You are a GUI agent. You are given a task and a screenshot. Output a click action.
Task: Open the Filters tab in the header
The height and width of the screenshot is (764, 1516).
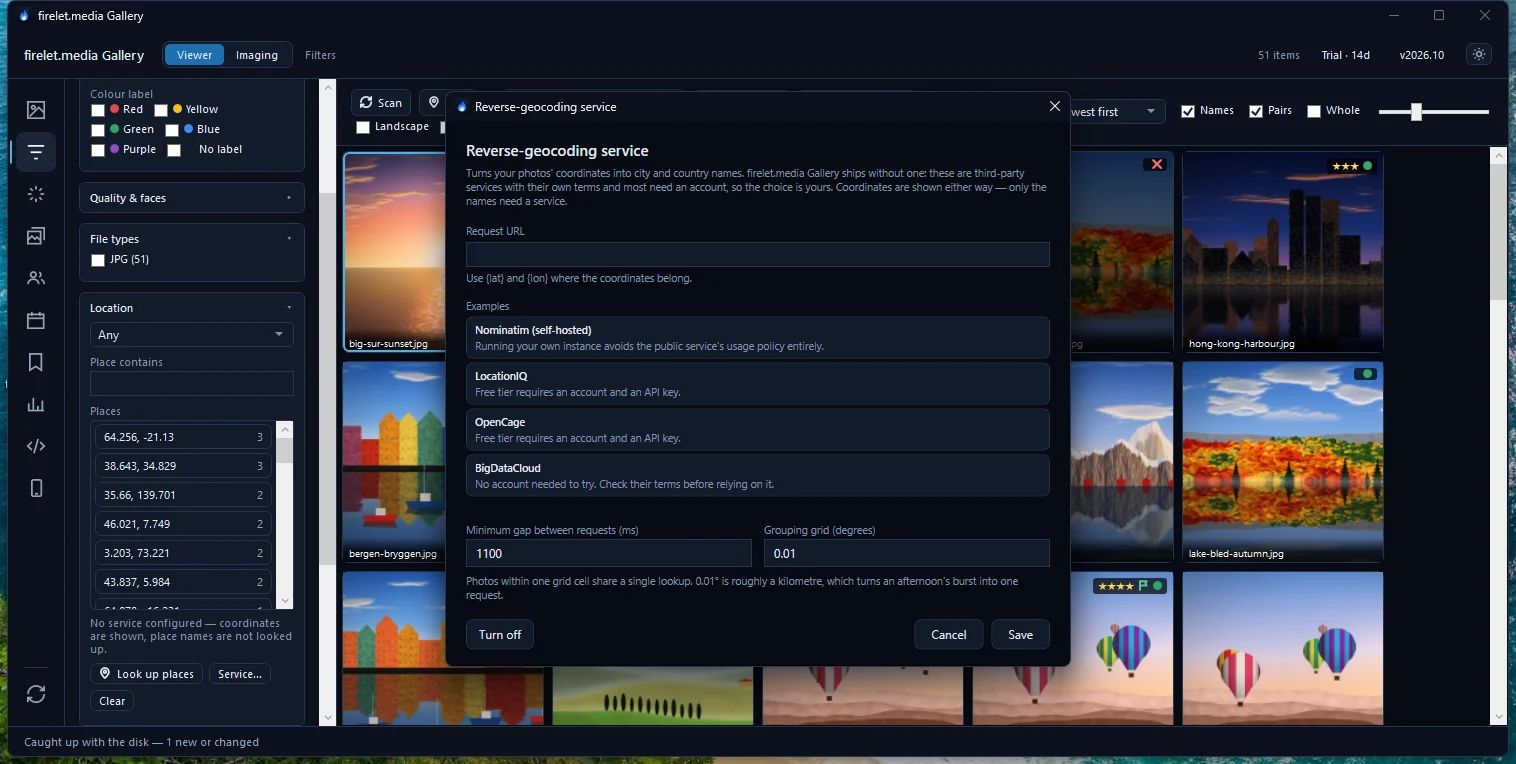coord(320,55)
